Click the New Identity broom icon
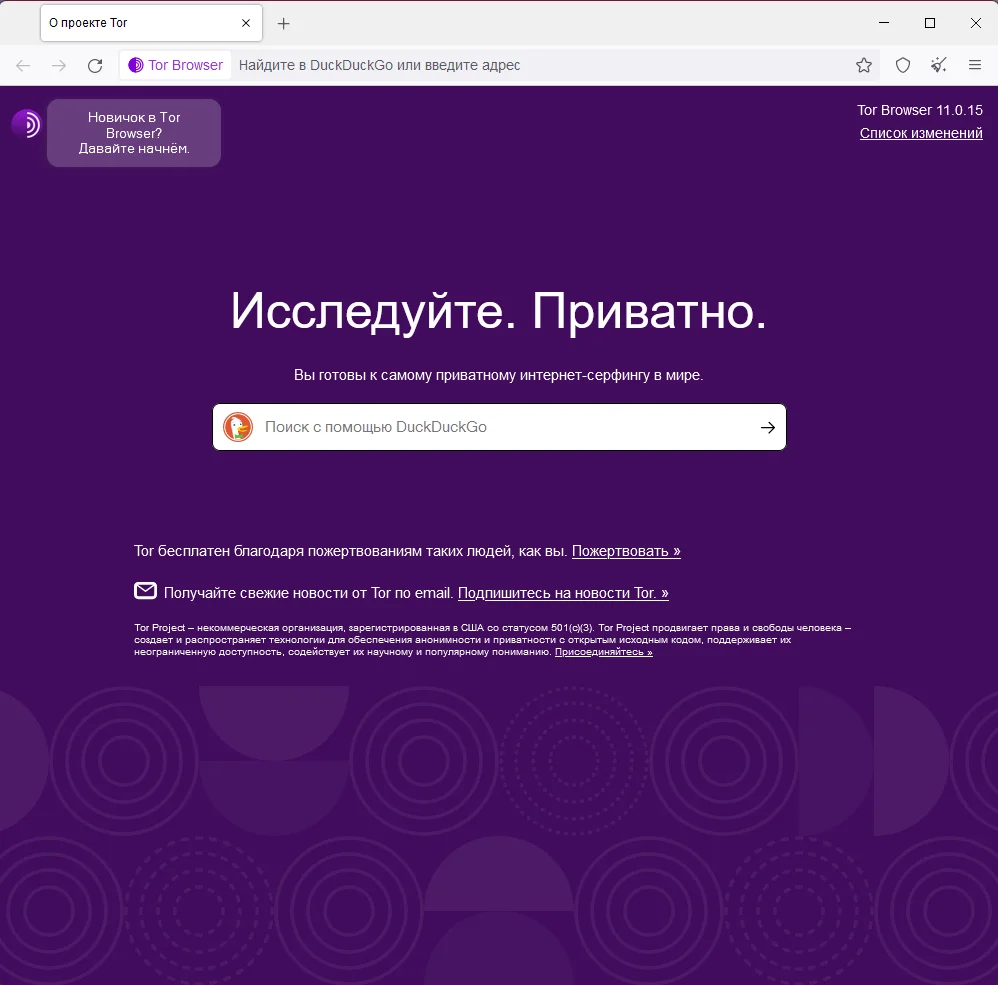The width and height of the screenshot is (998, 985). tap(938, 65)
